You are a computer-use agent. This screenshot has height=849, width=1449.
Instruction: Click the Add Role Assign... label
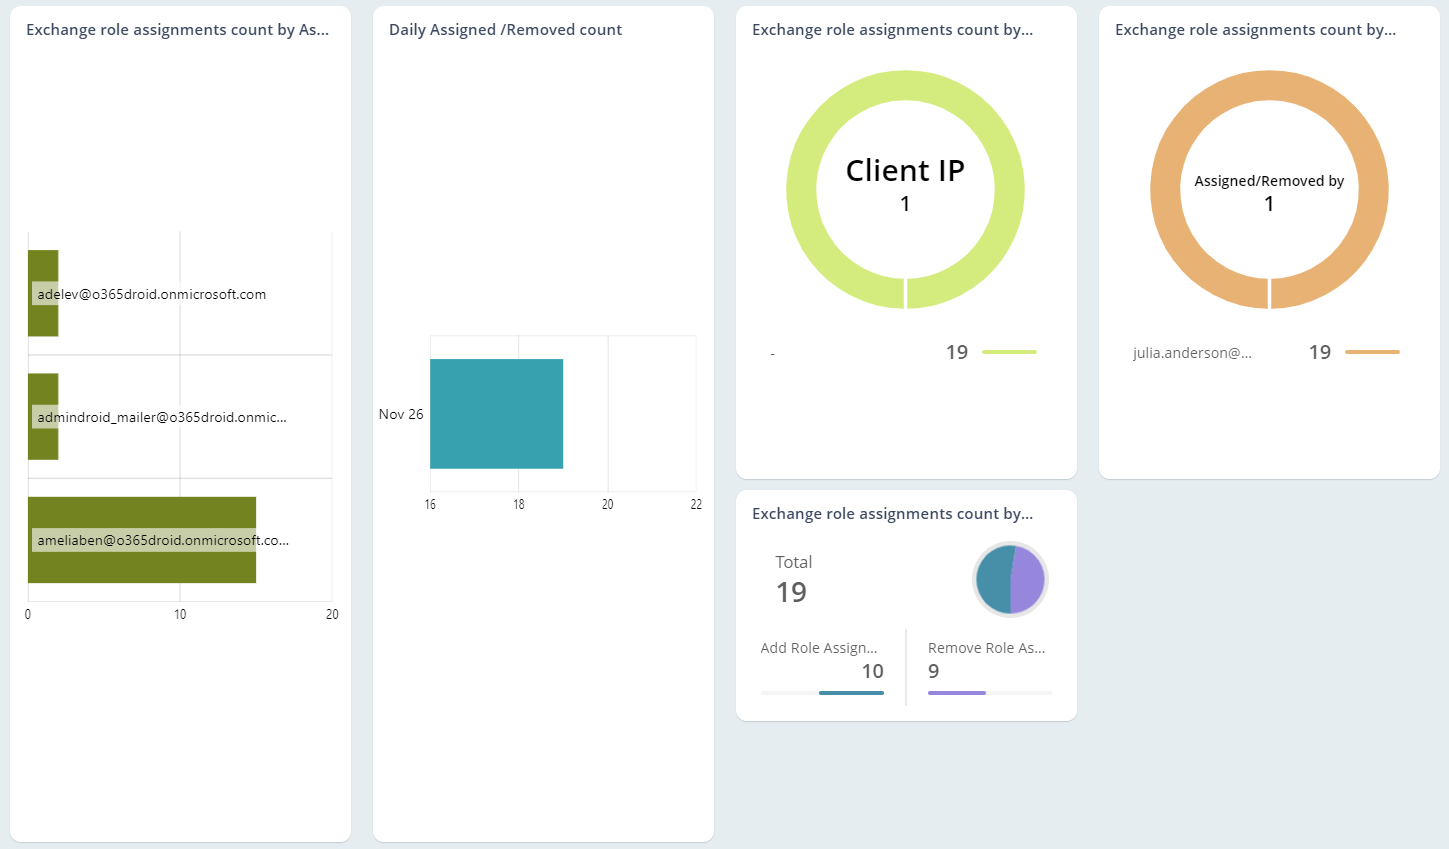pos(818,648)
